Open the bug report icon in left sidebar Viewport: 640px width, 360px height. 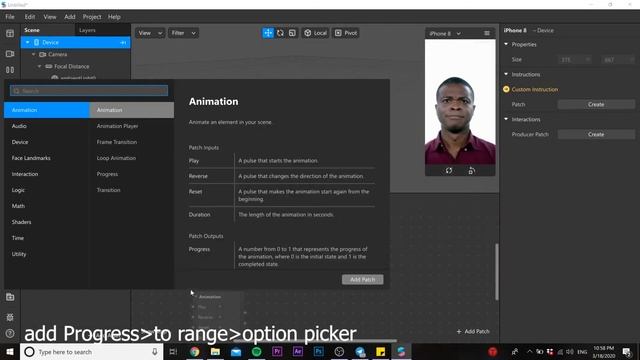point(10,317)
